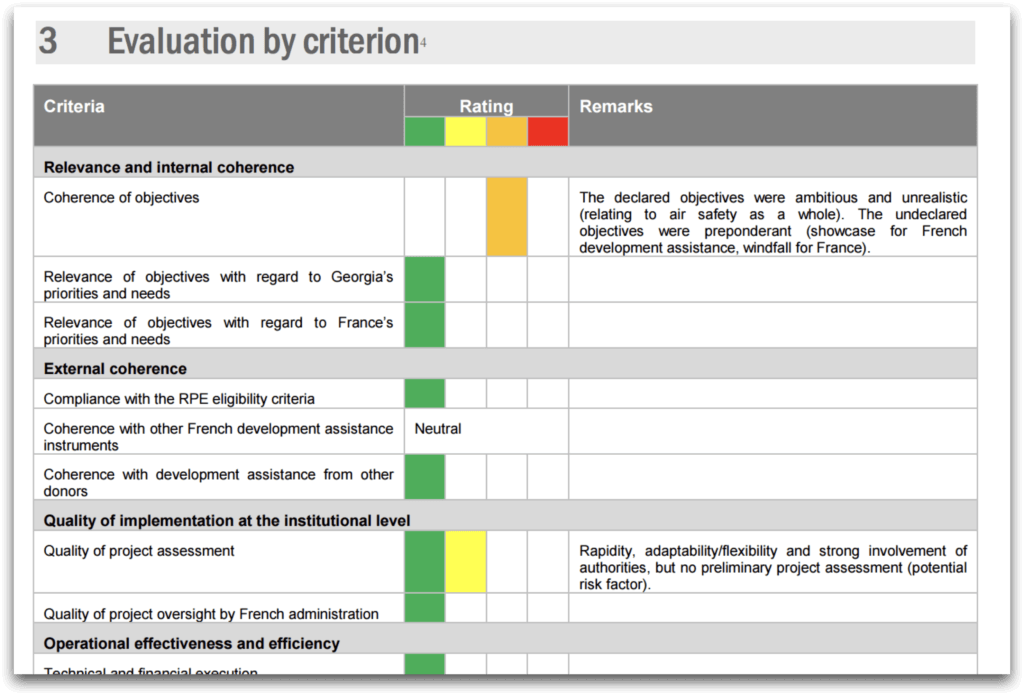This screenshot has width=1024, height=695.
Task: Click the Relevance and internal coherence heading
Action: tap(168, 168)
